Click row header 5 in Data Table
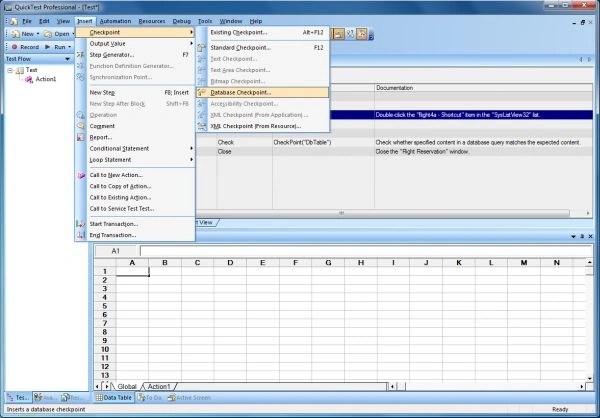The width and height of the screenshot is (600, 418). [x=105, y=306]
